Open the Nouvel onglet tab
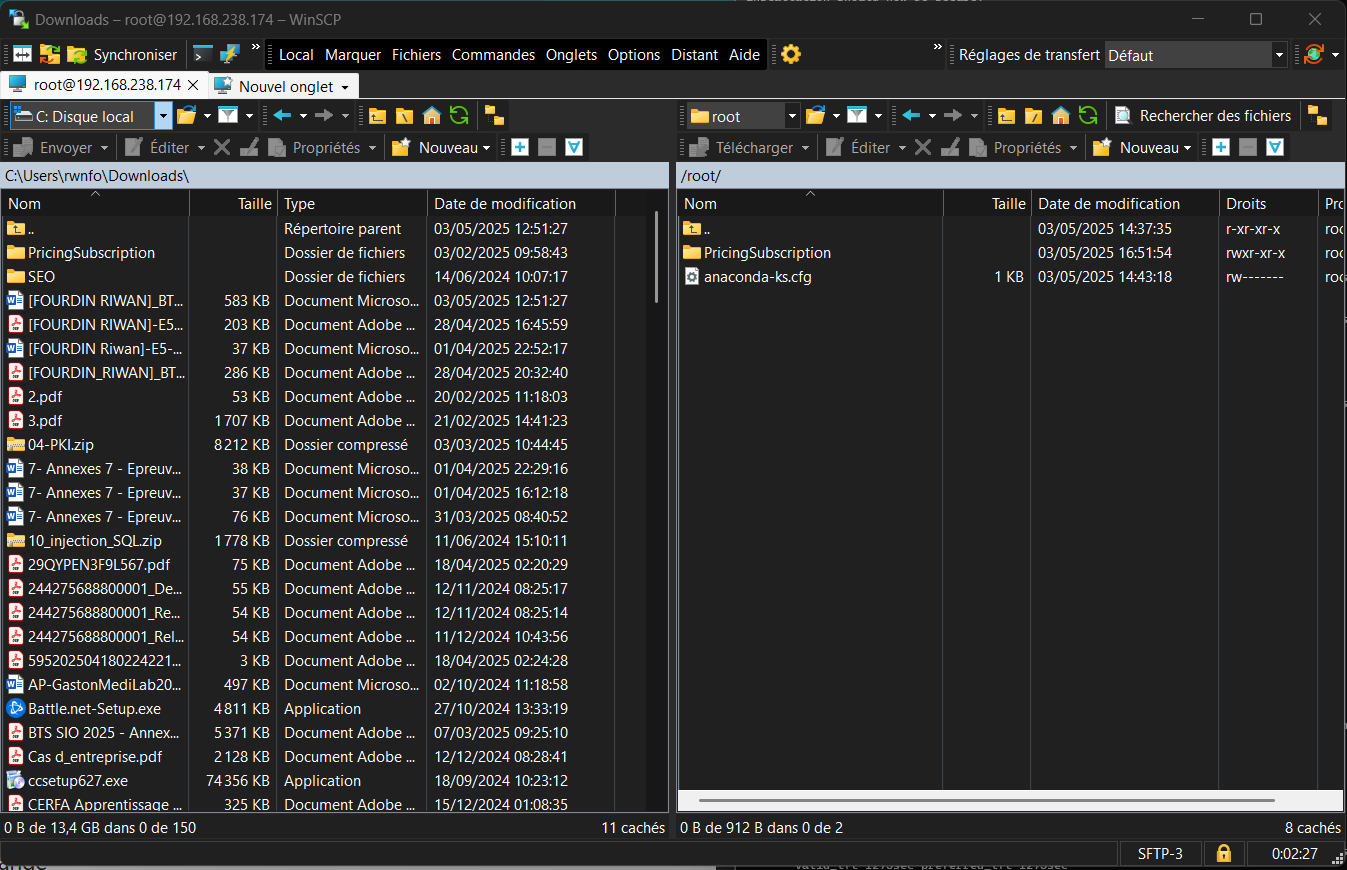The image size is (1347, 870). (281, 86)
